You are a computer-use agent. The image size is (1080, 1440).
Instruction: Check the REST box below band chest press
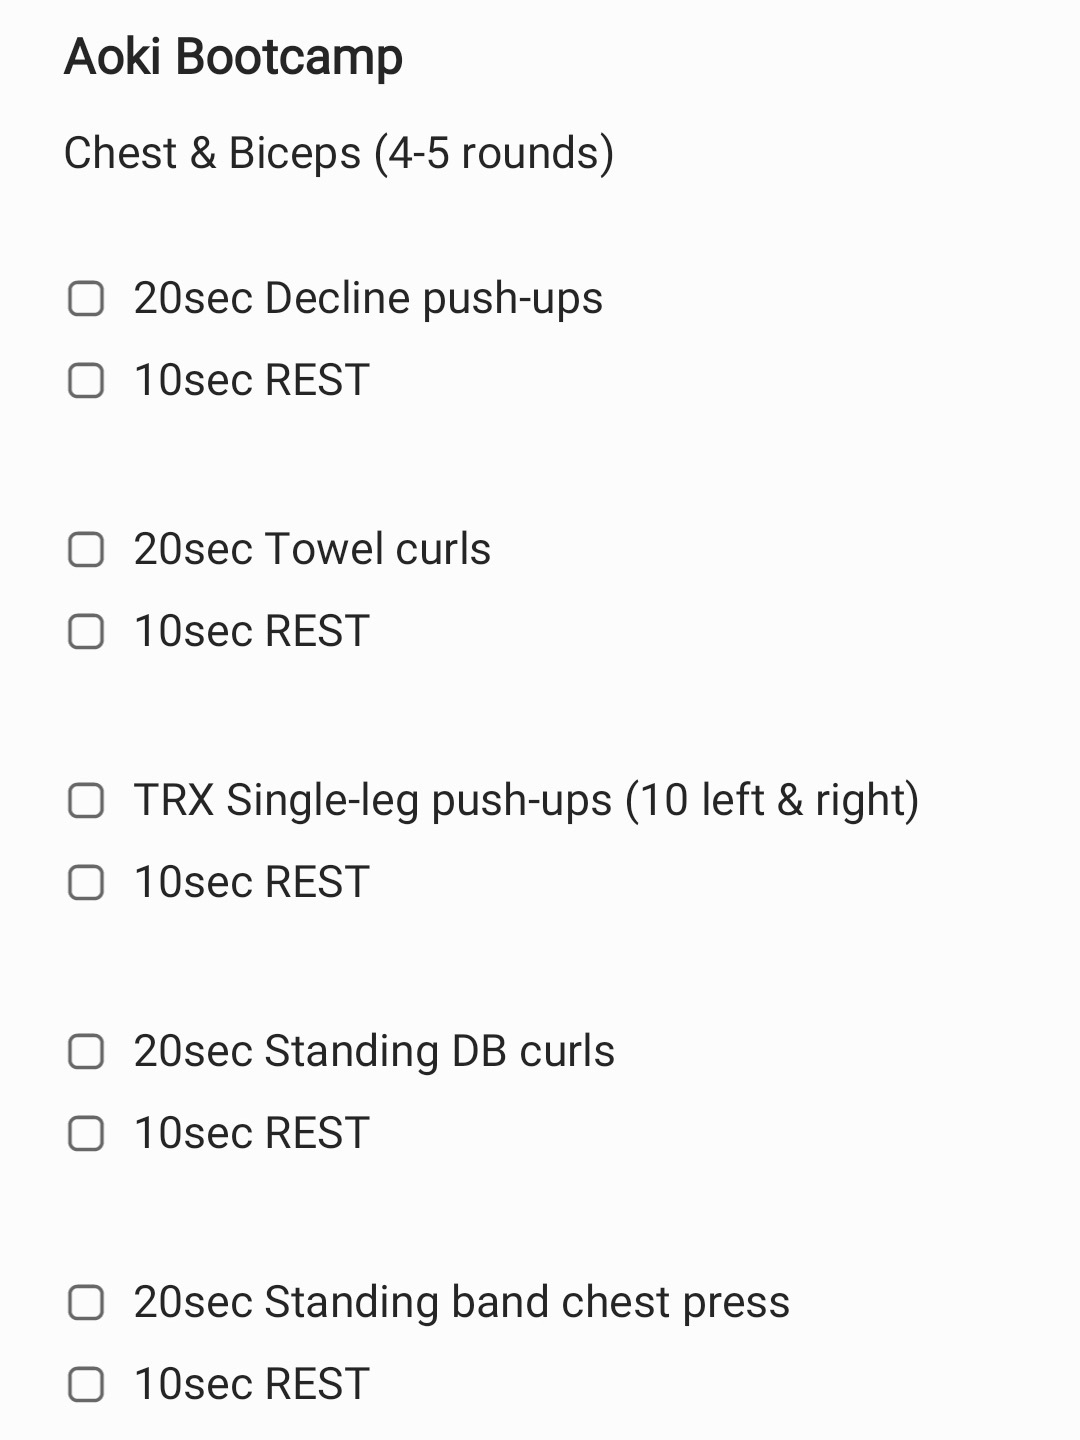tap(86, 1384)
